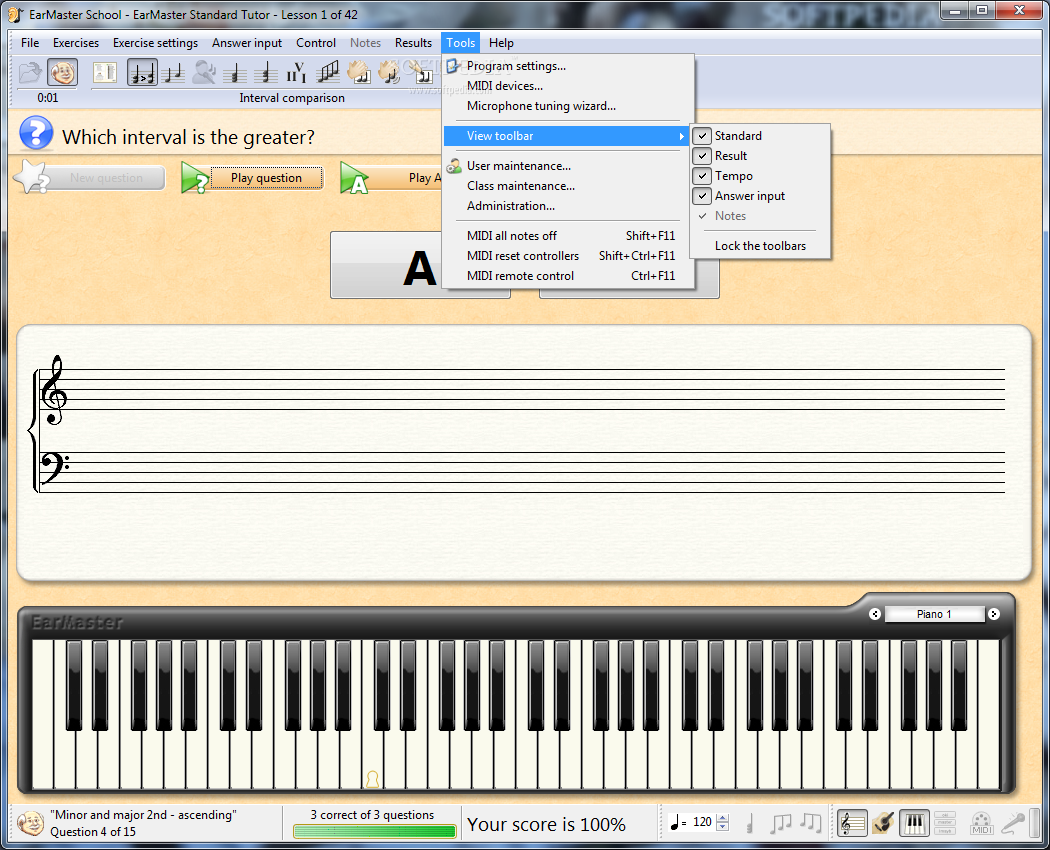
Task: Show the guitar answer input icon
Action: pyautogui.click(x=883, y=823)
